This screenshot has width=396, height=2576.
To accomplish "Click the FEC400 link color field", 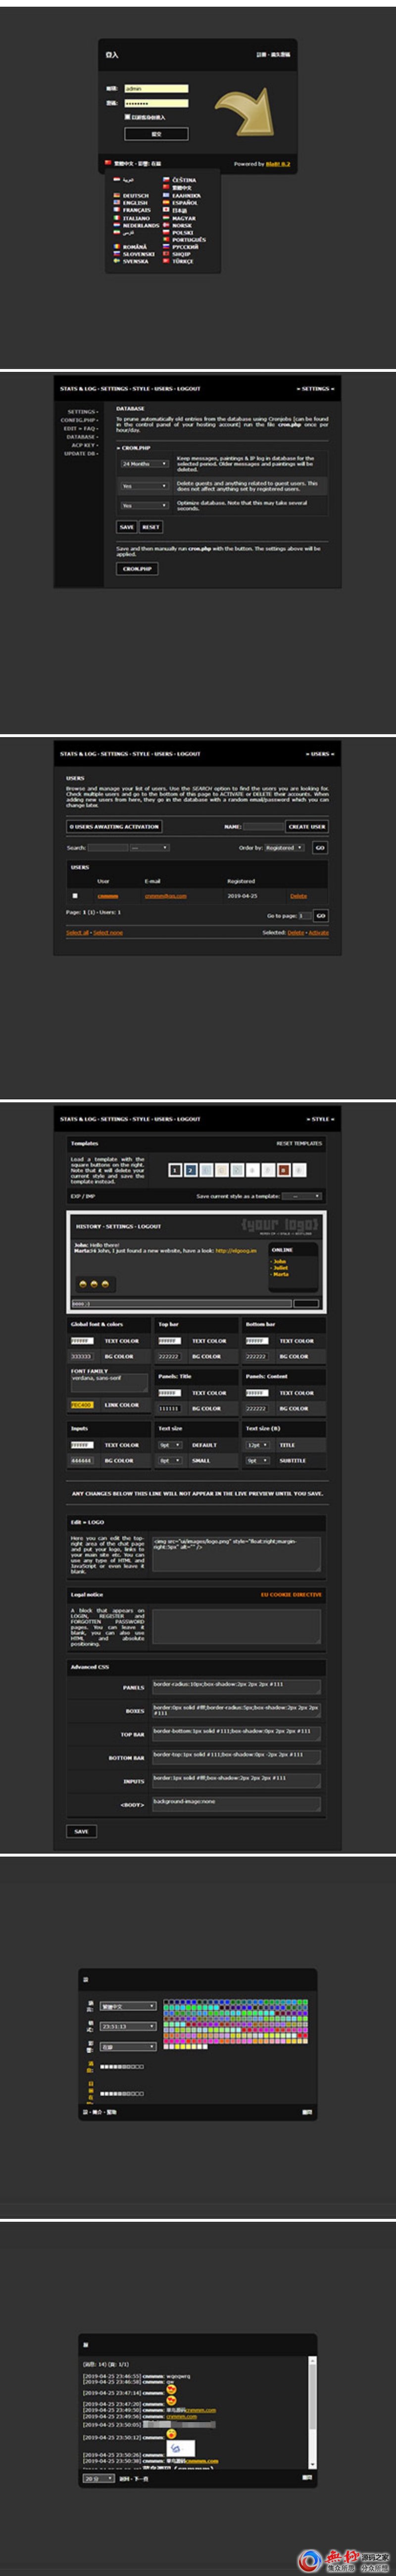I will [81, 1404].
